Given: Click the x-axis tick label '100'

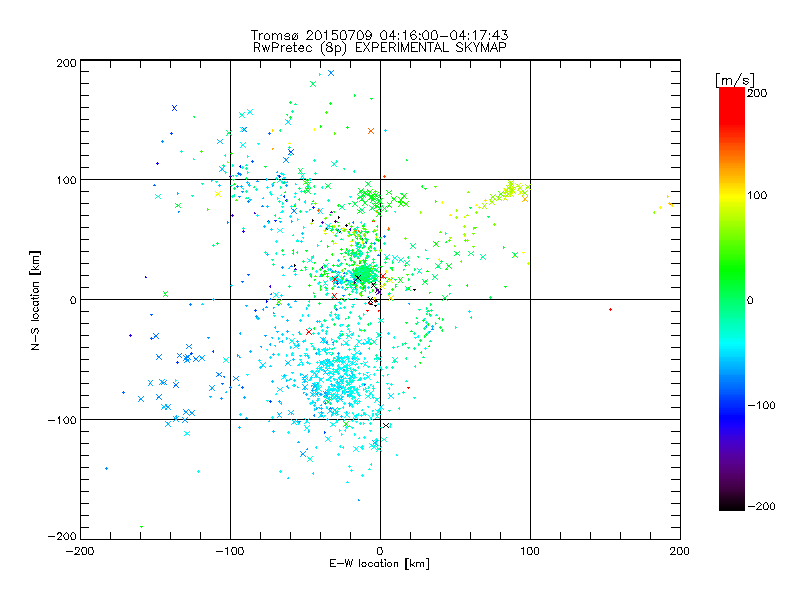Looking at the screenshot, I should (x=530, y=551).
